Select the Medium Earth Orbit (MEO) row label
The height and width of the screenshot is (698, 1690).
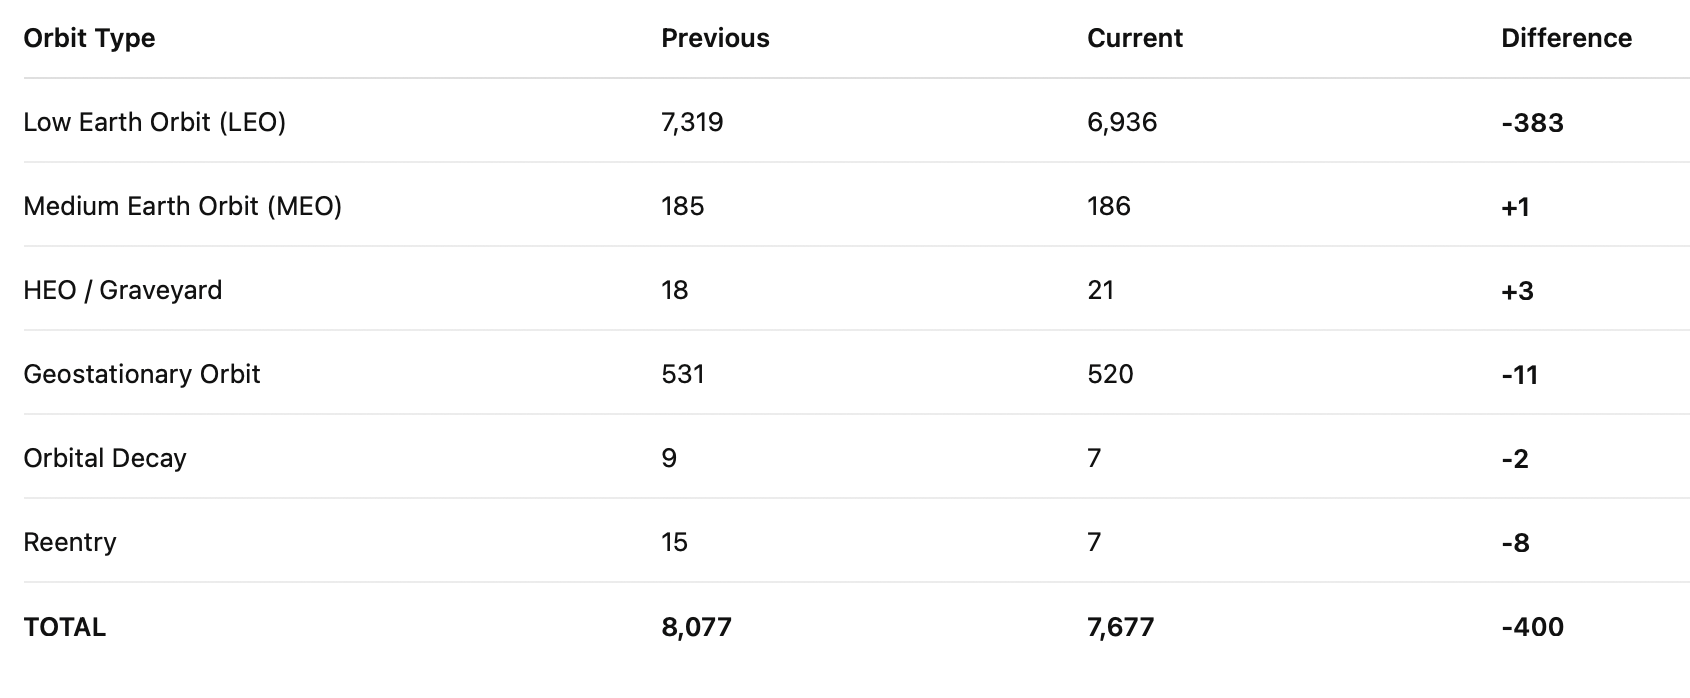click(182, 206)
